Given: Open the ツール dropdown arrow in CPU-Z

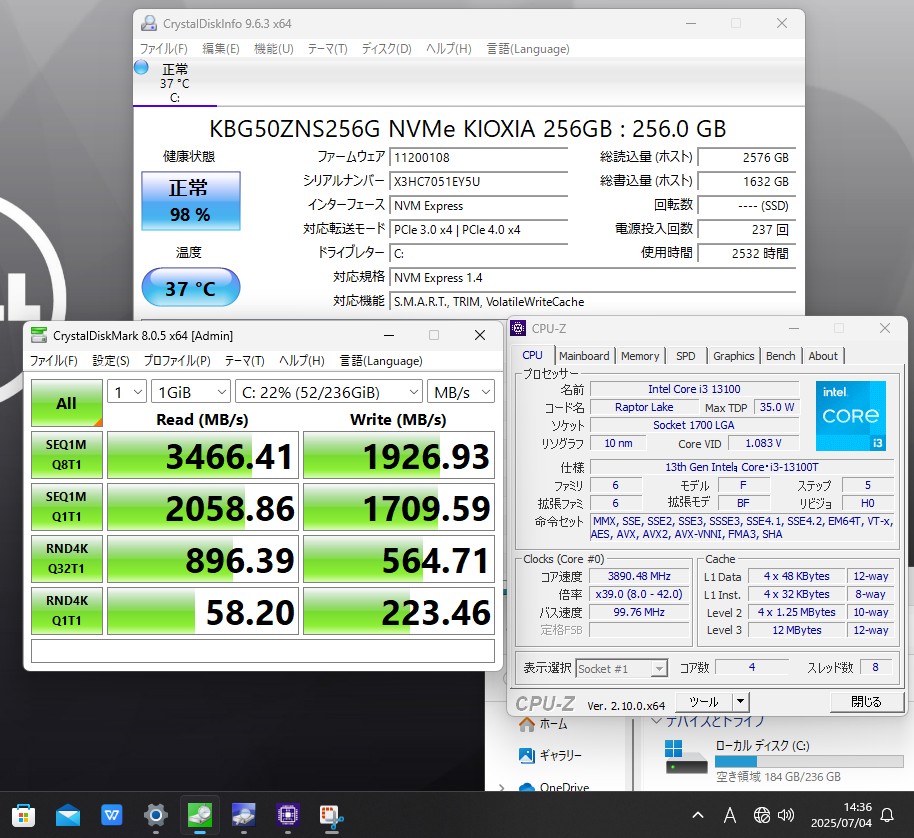Looking at the screenshot, I should (x=740, y=701).
